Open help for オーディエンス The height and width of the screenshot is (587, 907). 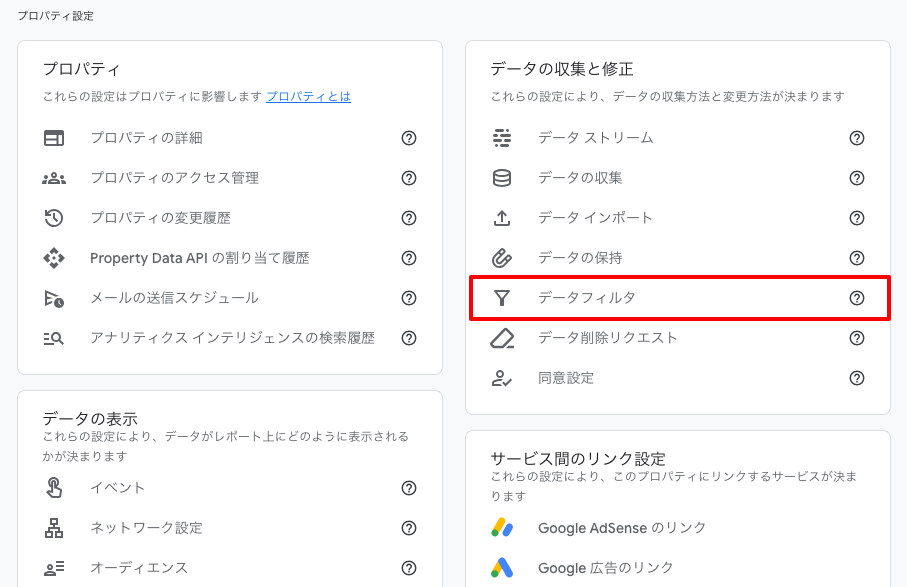click(x=409, y=568)
